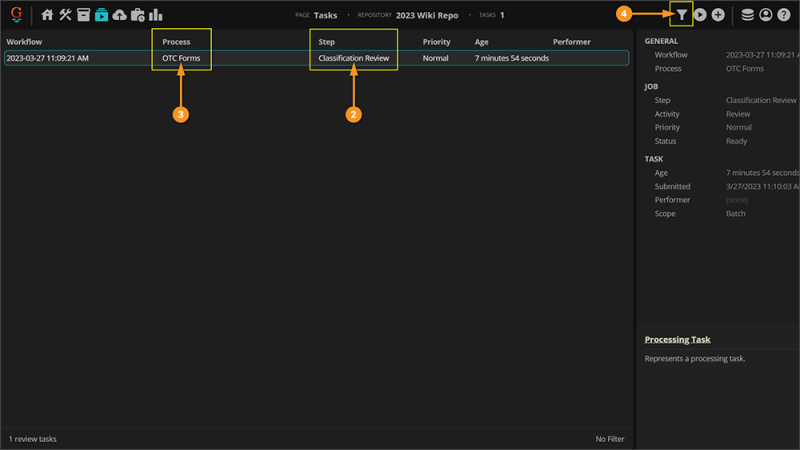Open the repository database stack icon
800x450 pixels.
point(747,15)
